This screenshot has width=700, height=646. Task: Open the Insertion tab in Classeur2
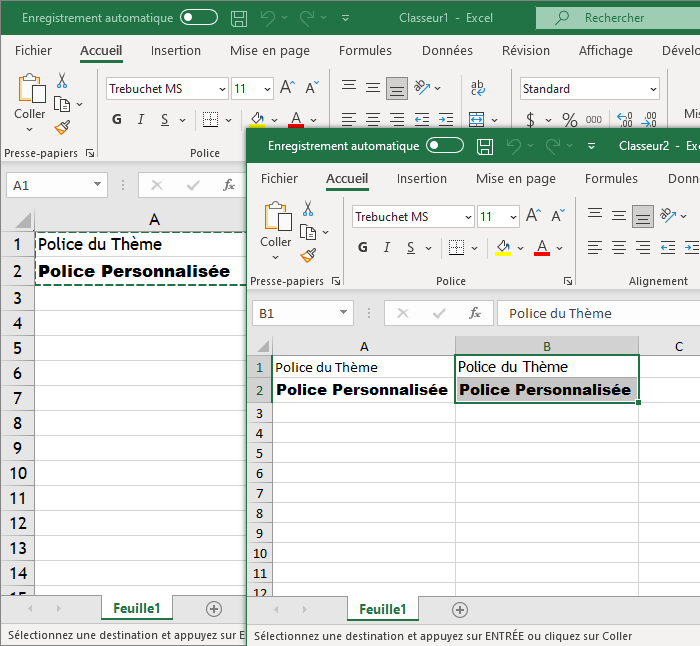click(x=421, y=179)
